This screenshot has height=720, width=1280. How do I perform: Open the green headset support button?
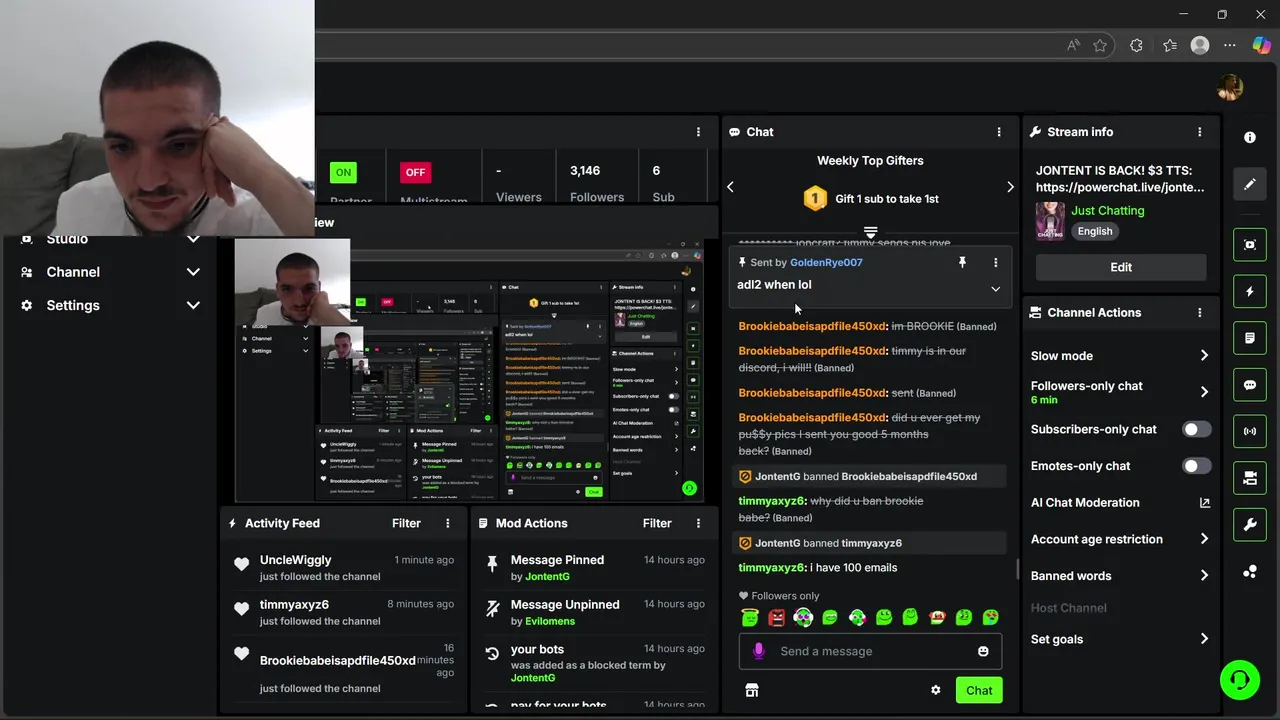[1240, 680]
